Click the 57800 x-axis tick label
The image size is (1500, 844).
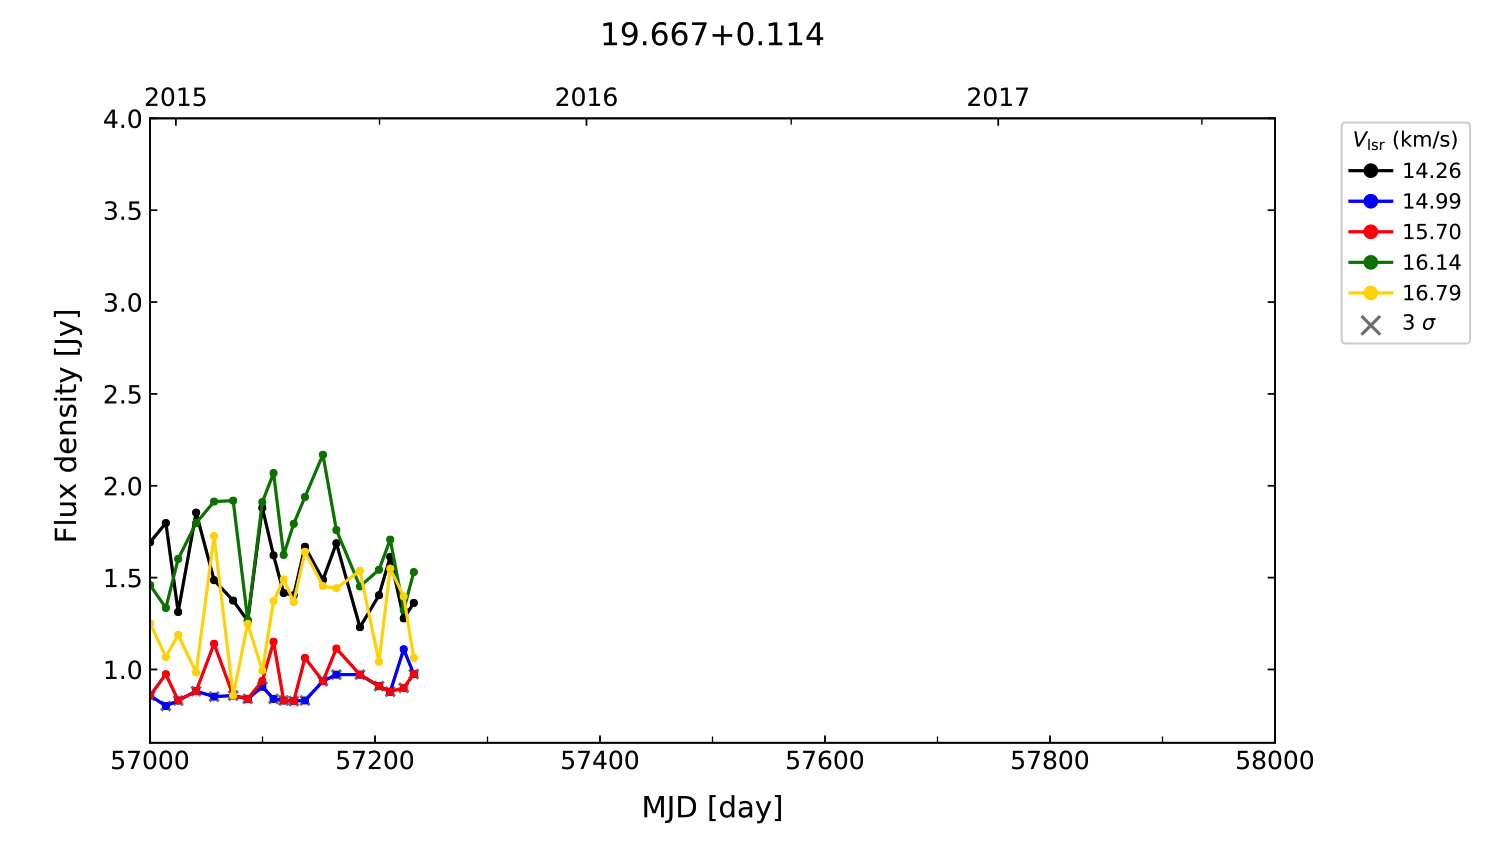(1049, 761)
